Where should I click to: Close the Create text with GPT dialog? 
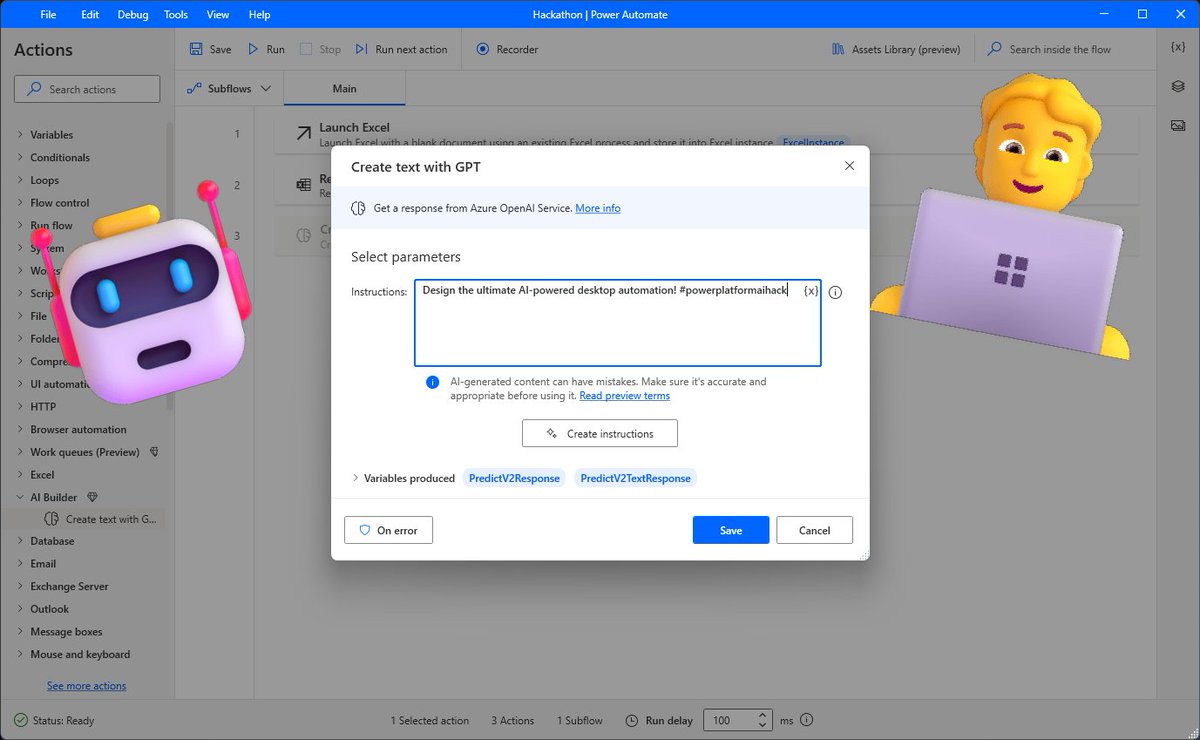point(849,166)
